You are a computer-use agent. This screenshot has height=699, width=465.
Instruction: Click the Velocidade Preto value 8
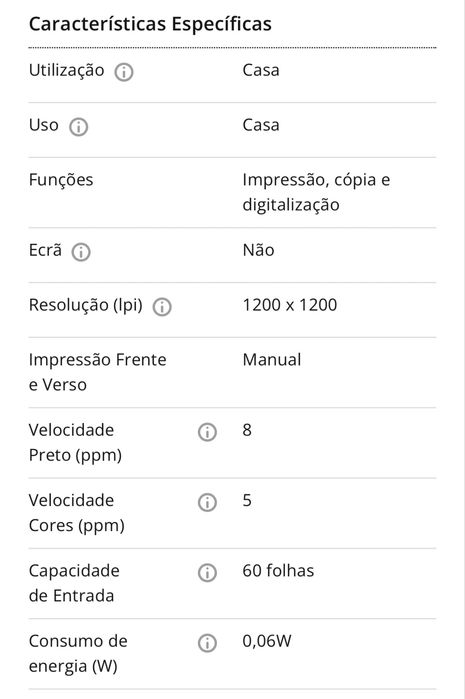click(247, 430)
